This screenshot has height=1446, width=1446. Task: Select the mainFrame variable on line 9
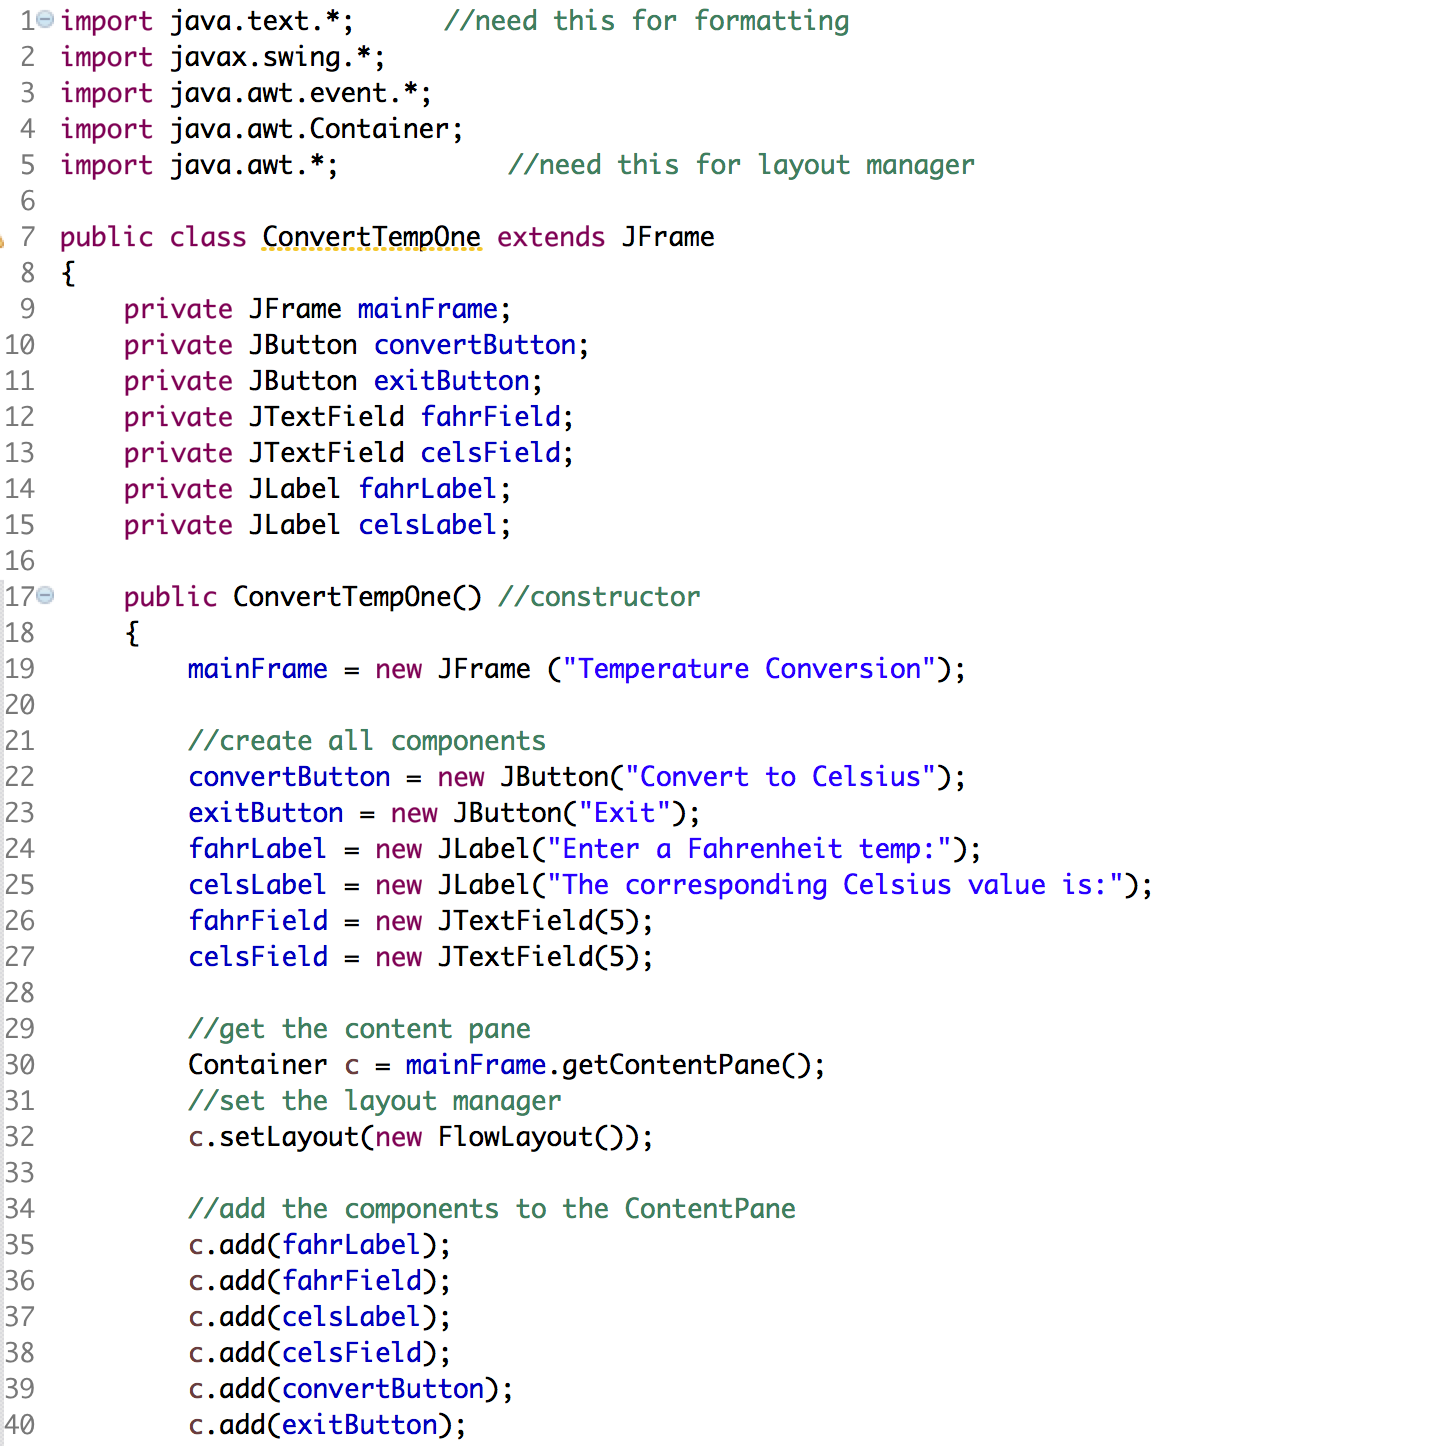click(427, 308)
